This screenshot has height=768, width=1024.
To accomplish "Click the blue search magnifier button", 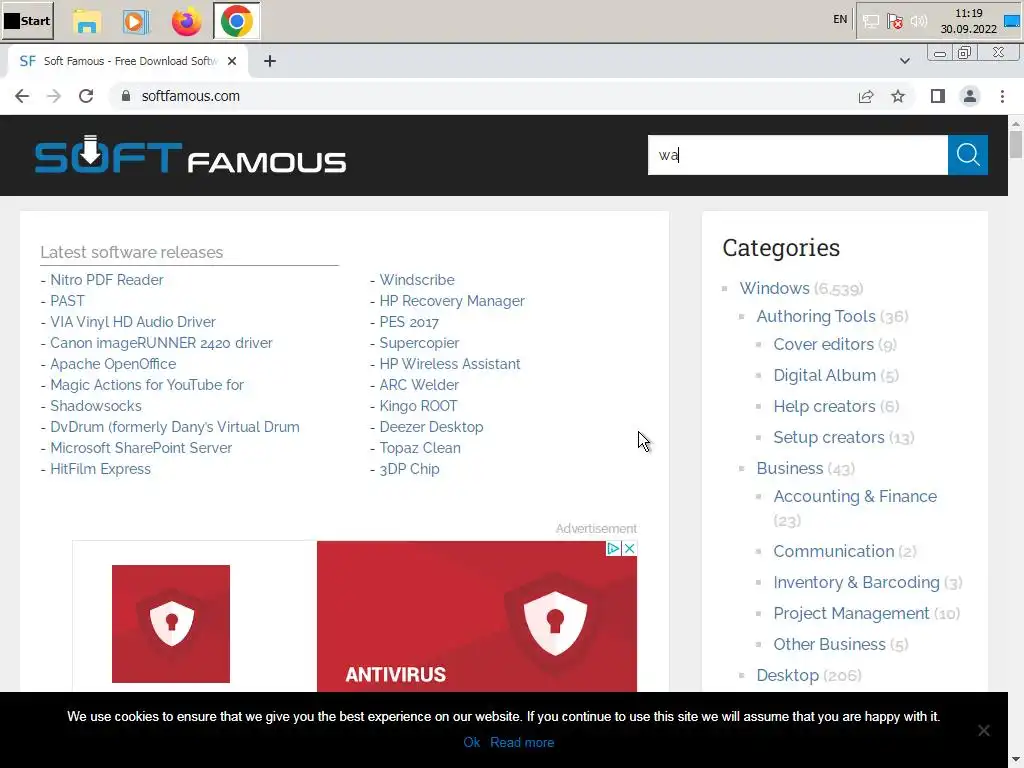I will [967, 155].
